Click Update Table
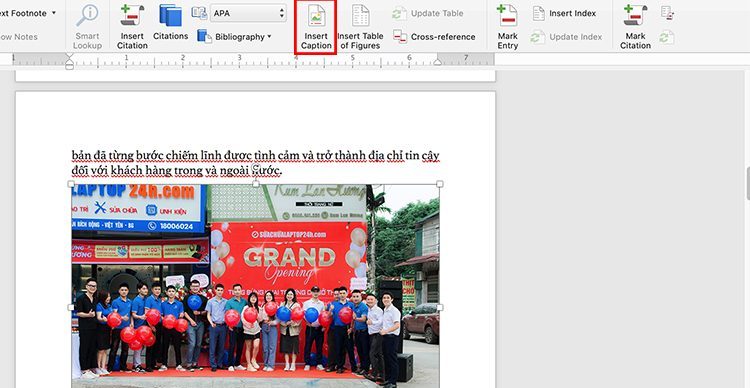The width and height of the screenshot is (750, 388). 428,13
